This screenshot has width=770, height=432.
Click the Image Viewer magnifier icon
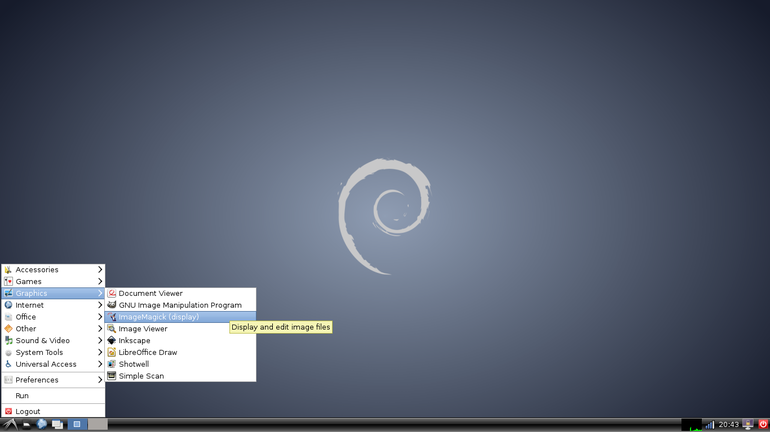[x=112, y=329]
